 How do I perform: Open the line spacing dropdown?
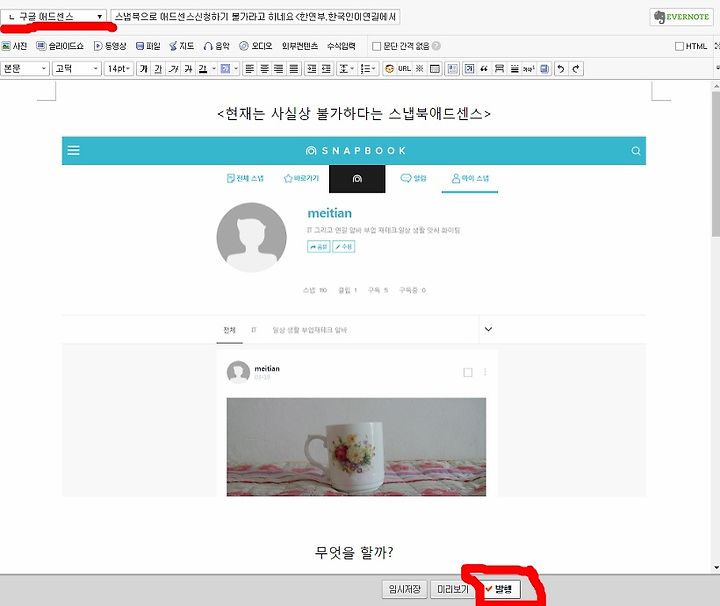(346, 69)
